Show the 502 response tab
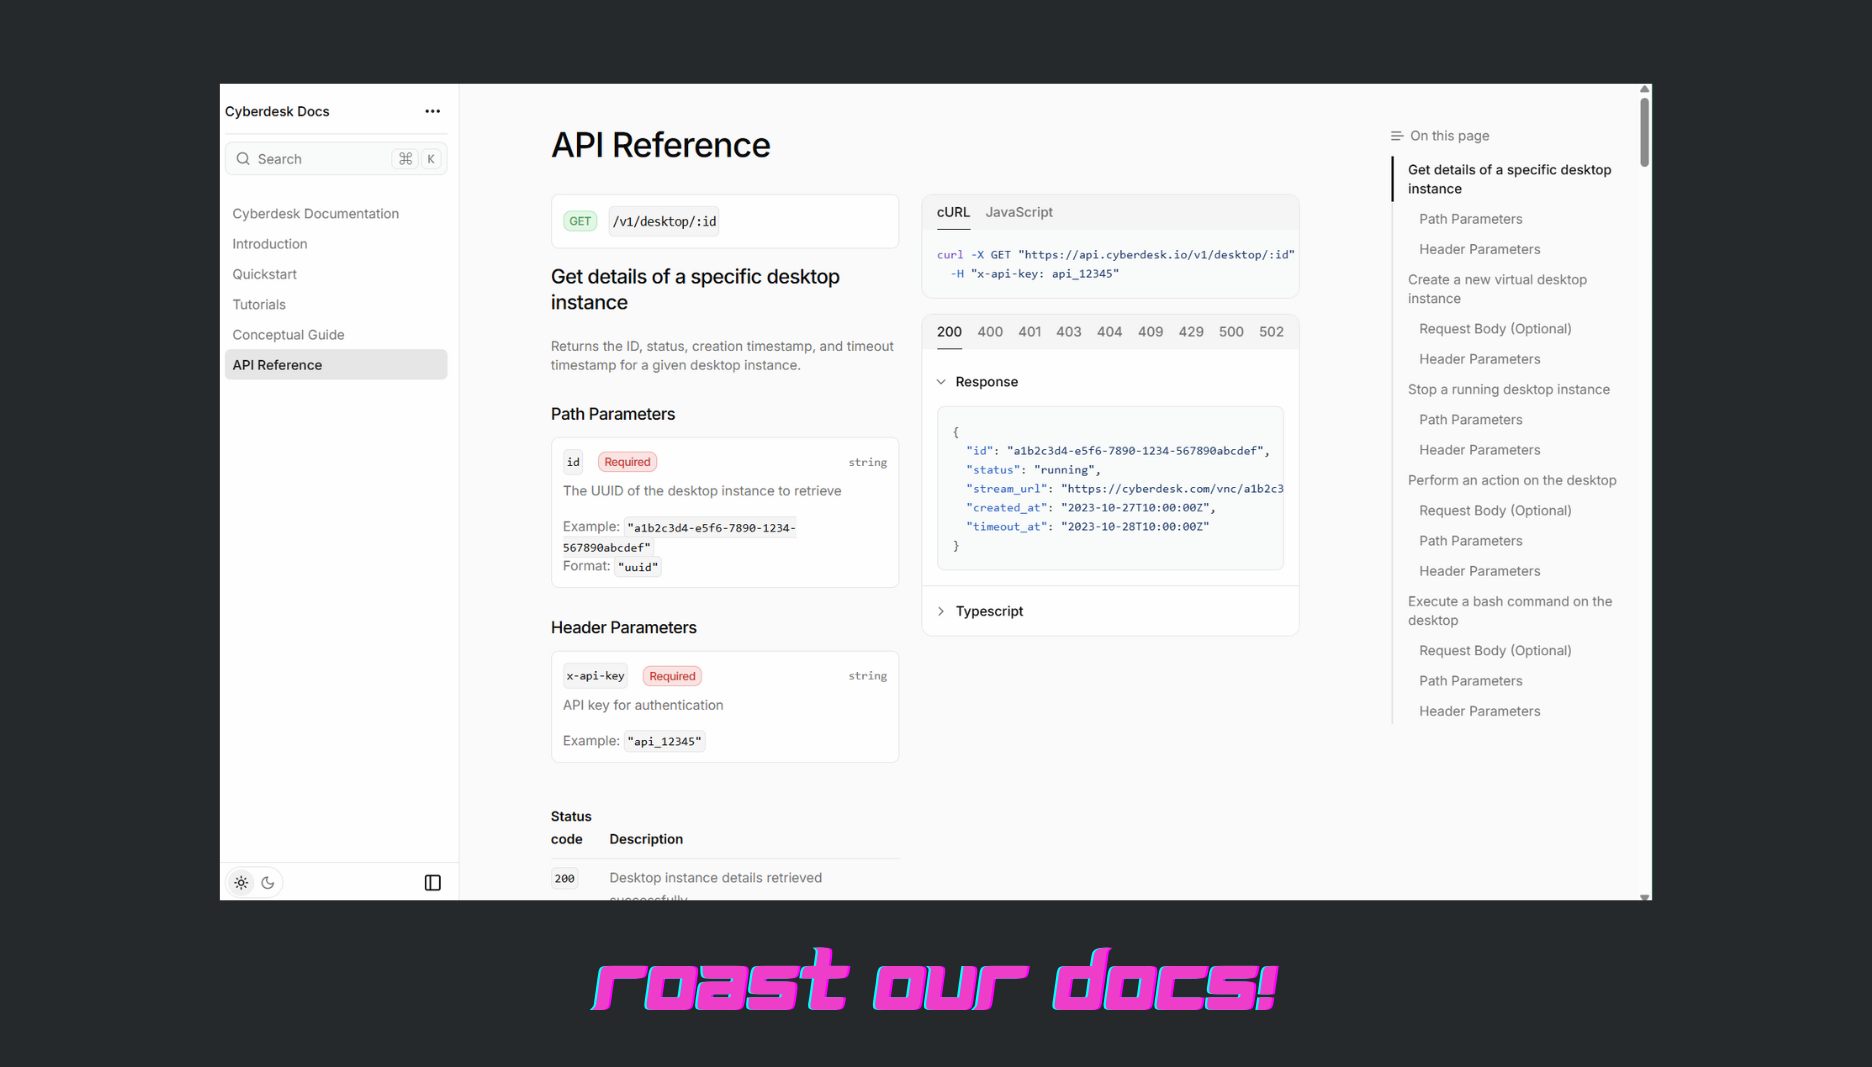The image size is (1872, 1067). 1271,332
